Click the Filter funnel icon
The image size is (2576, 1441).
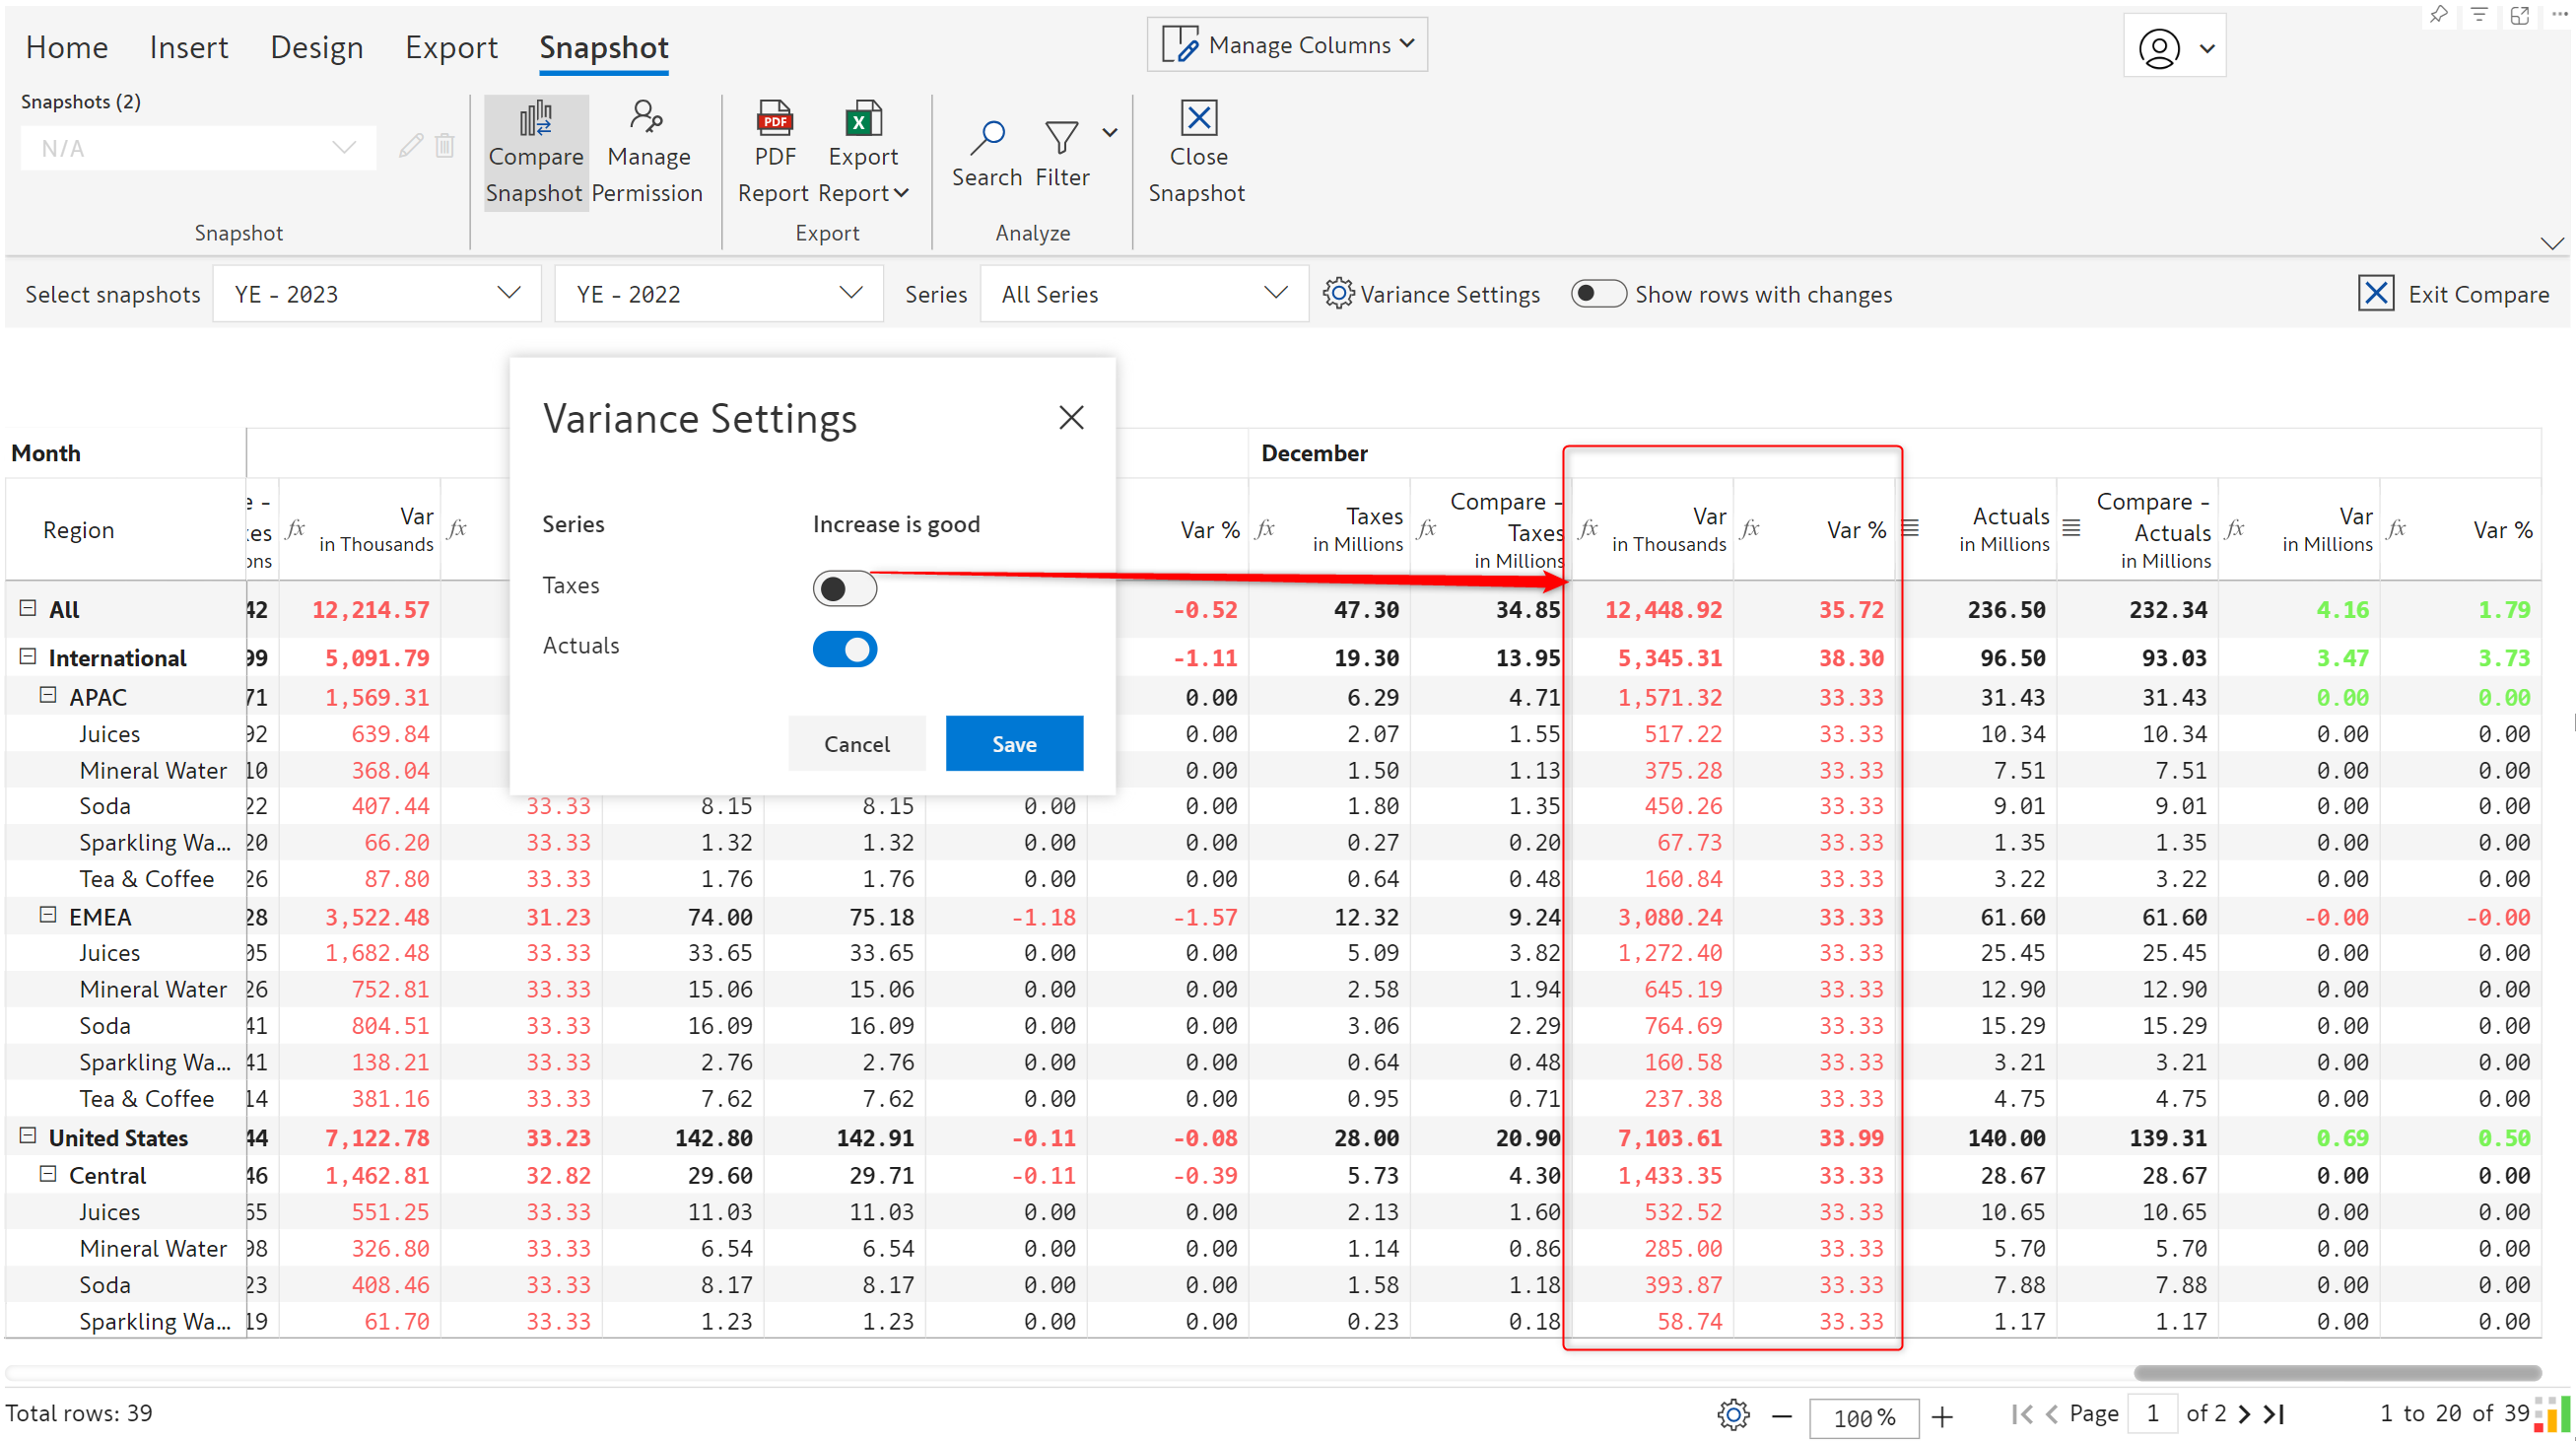tap(1061, 137)
